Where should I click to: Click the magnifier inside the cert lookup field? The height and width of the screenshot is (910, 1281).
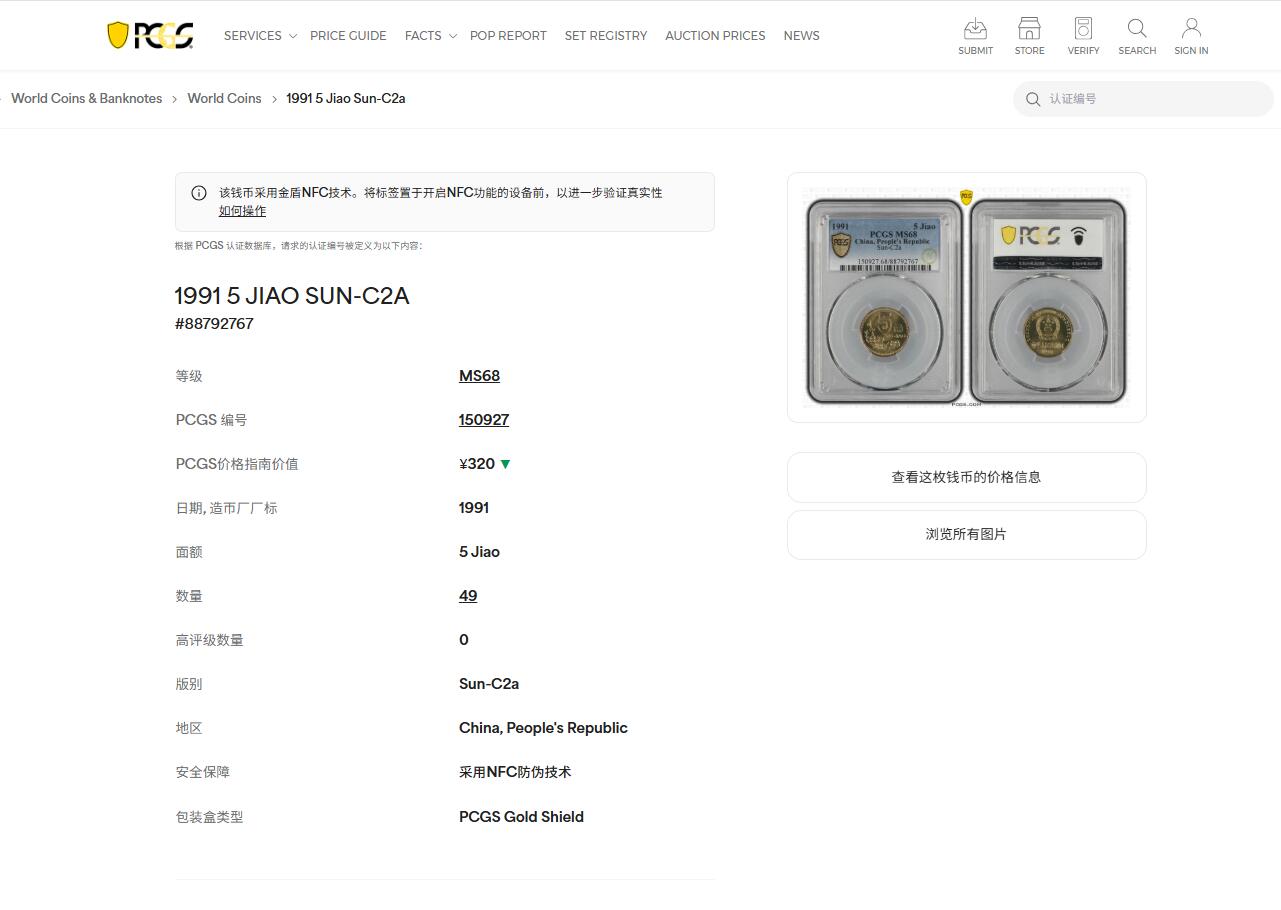(1032, 99)
